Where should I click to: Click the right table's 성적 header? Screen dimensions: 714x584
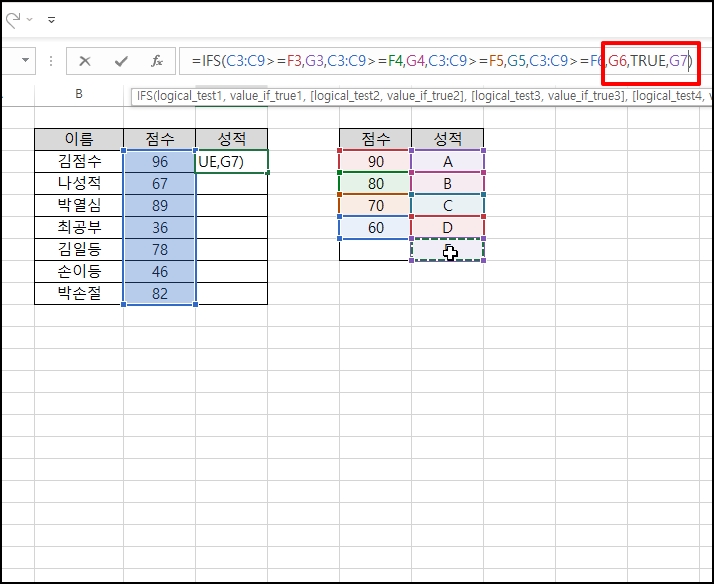pos(448,139)
